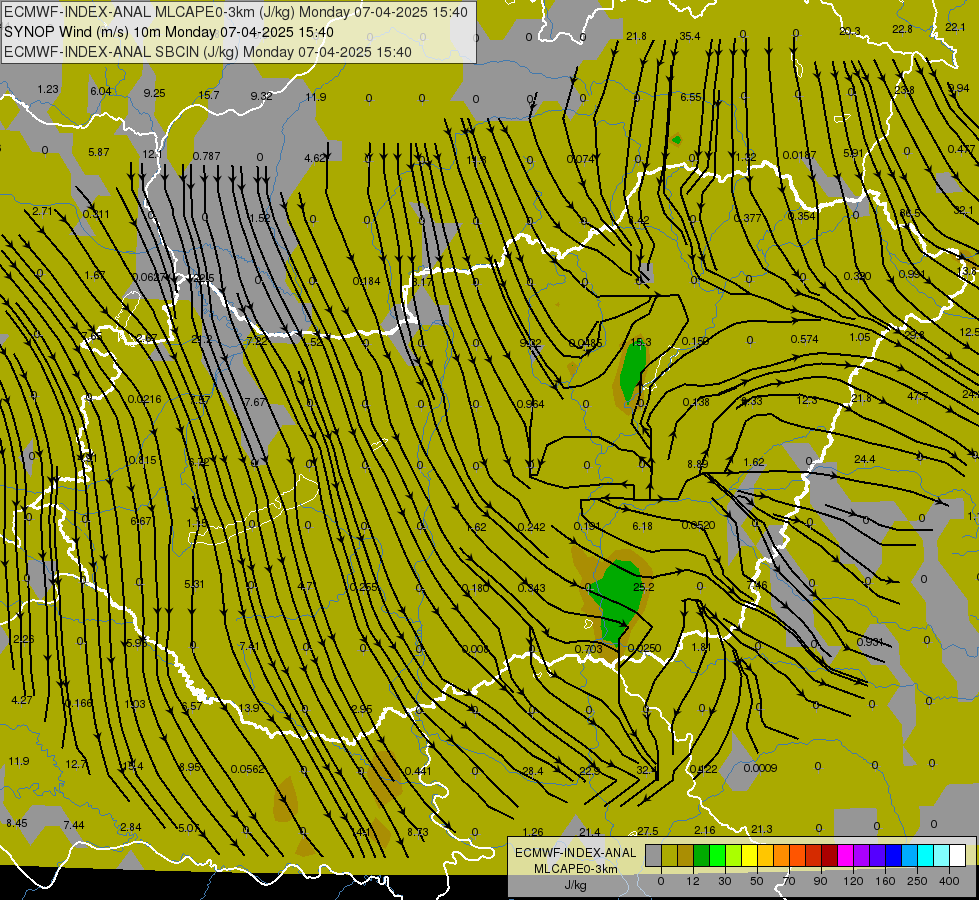Click the '15.3' value beside the green patch
Screen dimensions: 979x900
click(641, 342)
